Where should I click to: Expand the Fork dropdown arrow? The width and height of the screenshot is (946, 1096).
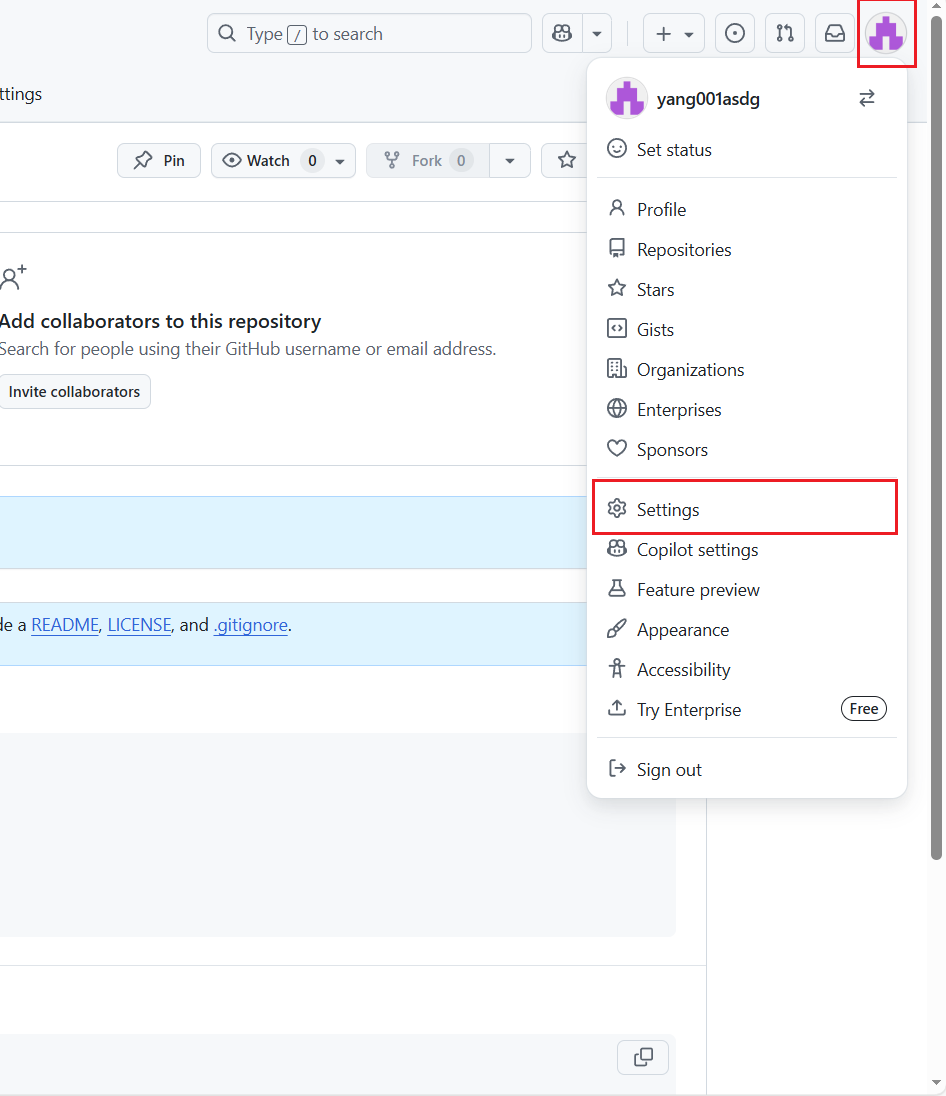510,161
